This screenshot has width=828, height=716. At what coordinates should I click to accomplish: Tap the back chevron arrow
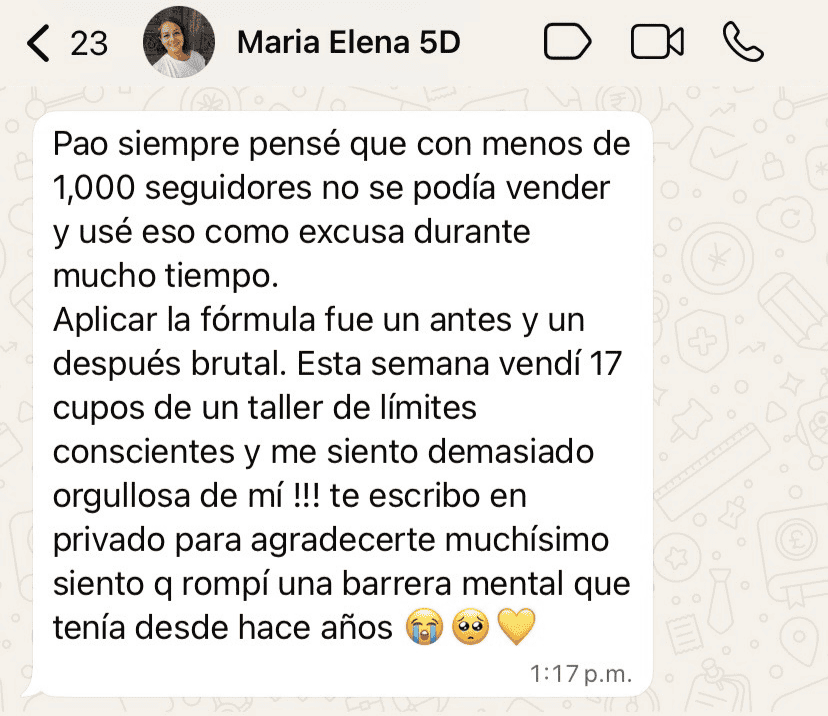[39, 43]
